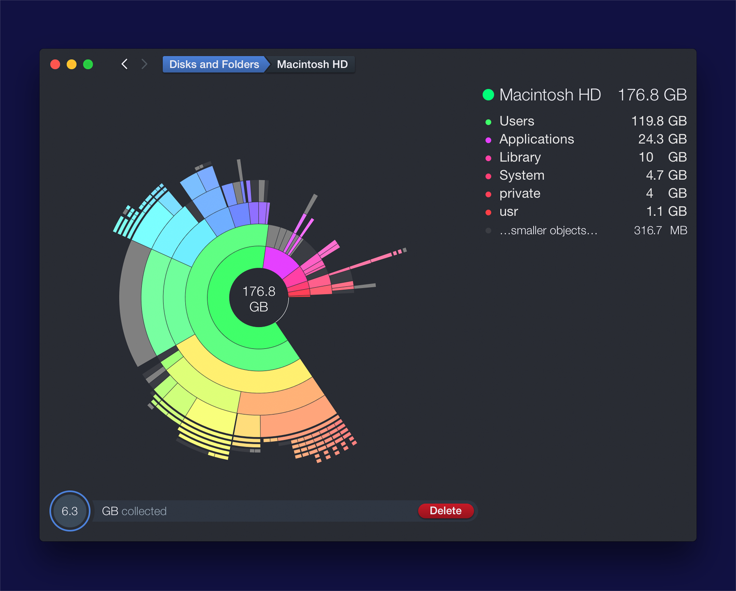Select the Macintosh HD 176.8 GB heading
Image resolution: width=736 pixels, height=591 pixels.
coord(585,95)
